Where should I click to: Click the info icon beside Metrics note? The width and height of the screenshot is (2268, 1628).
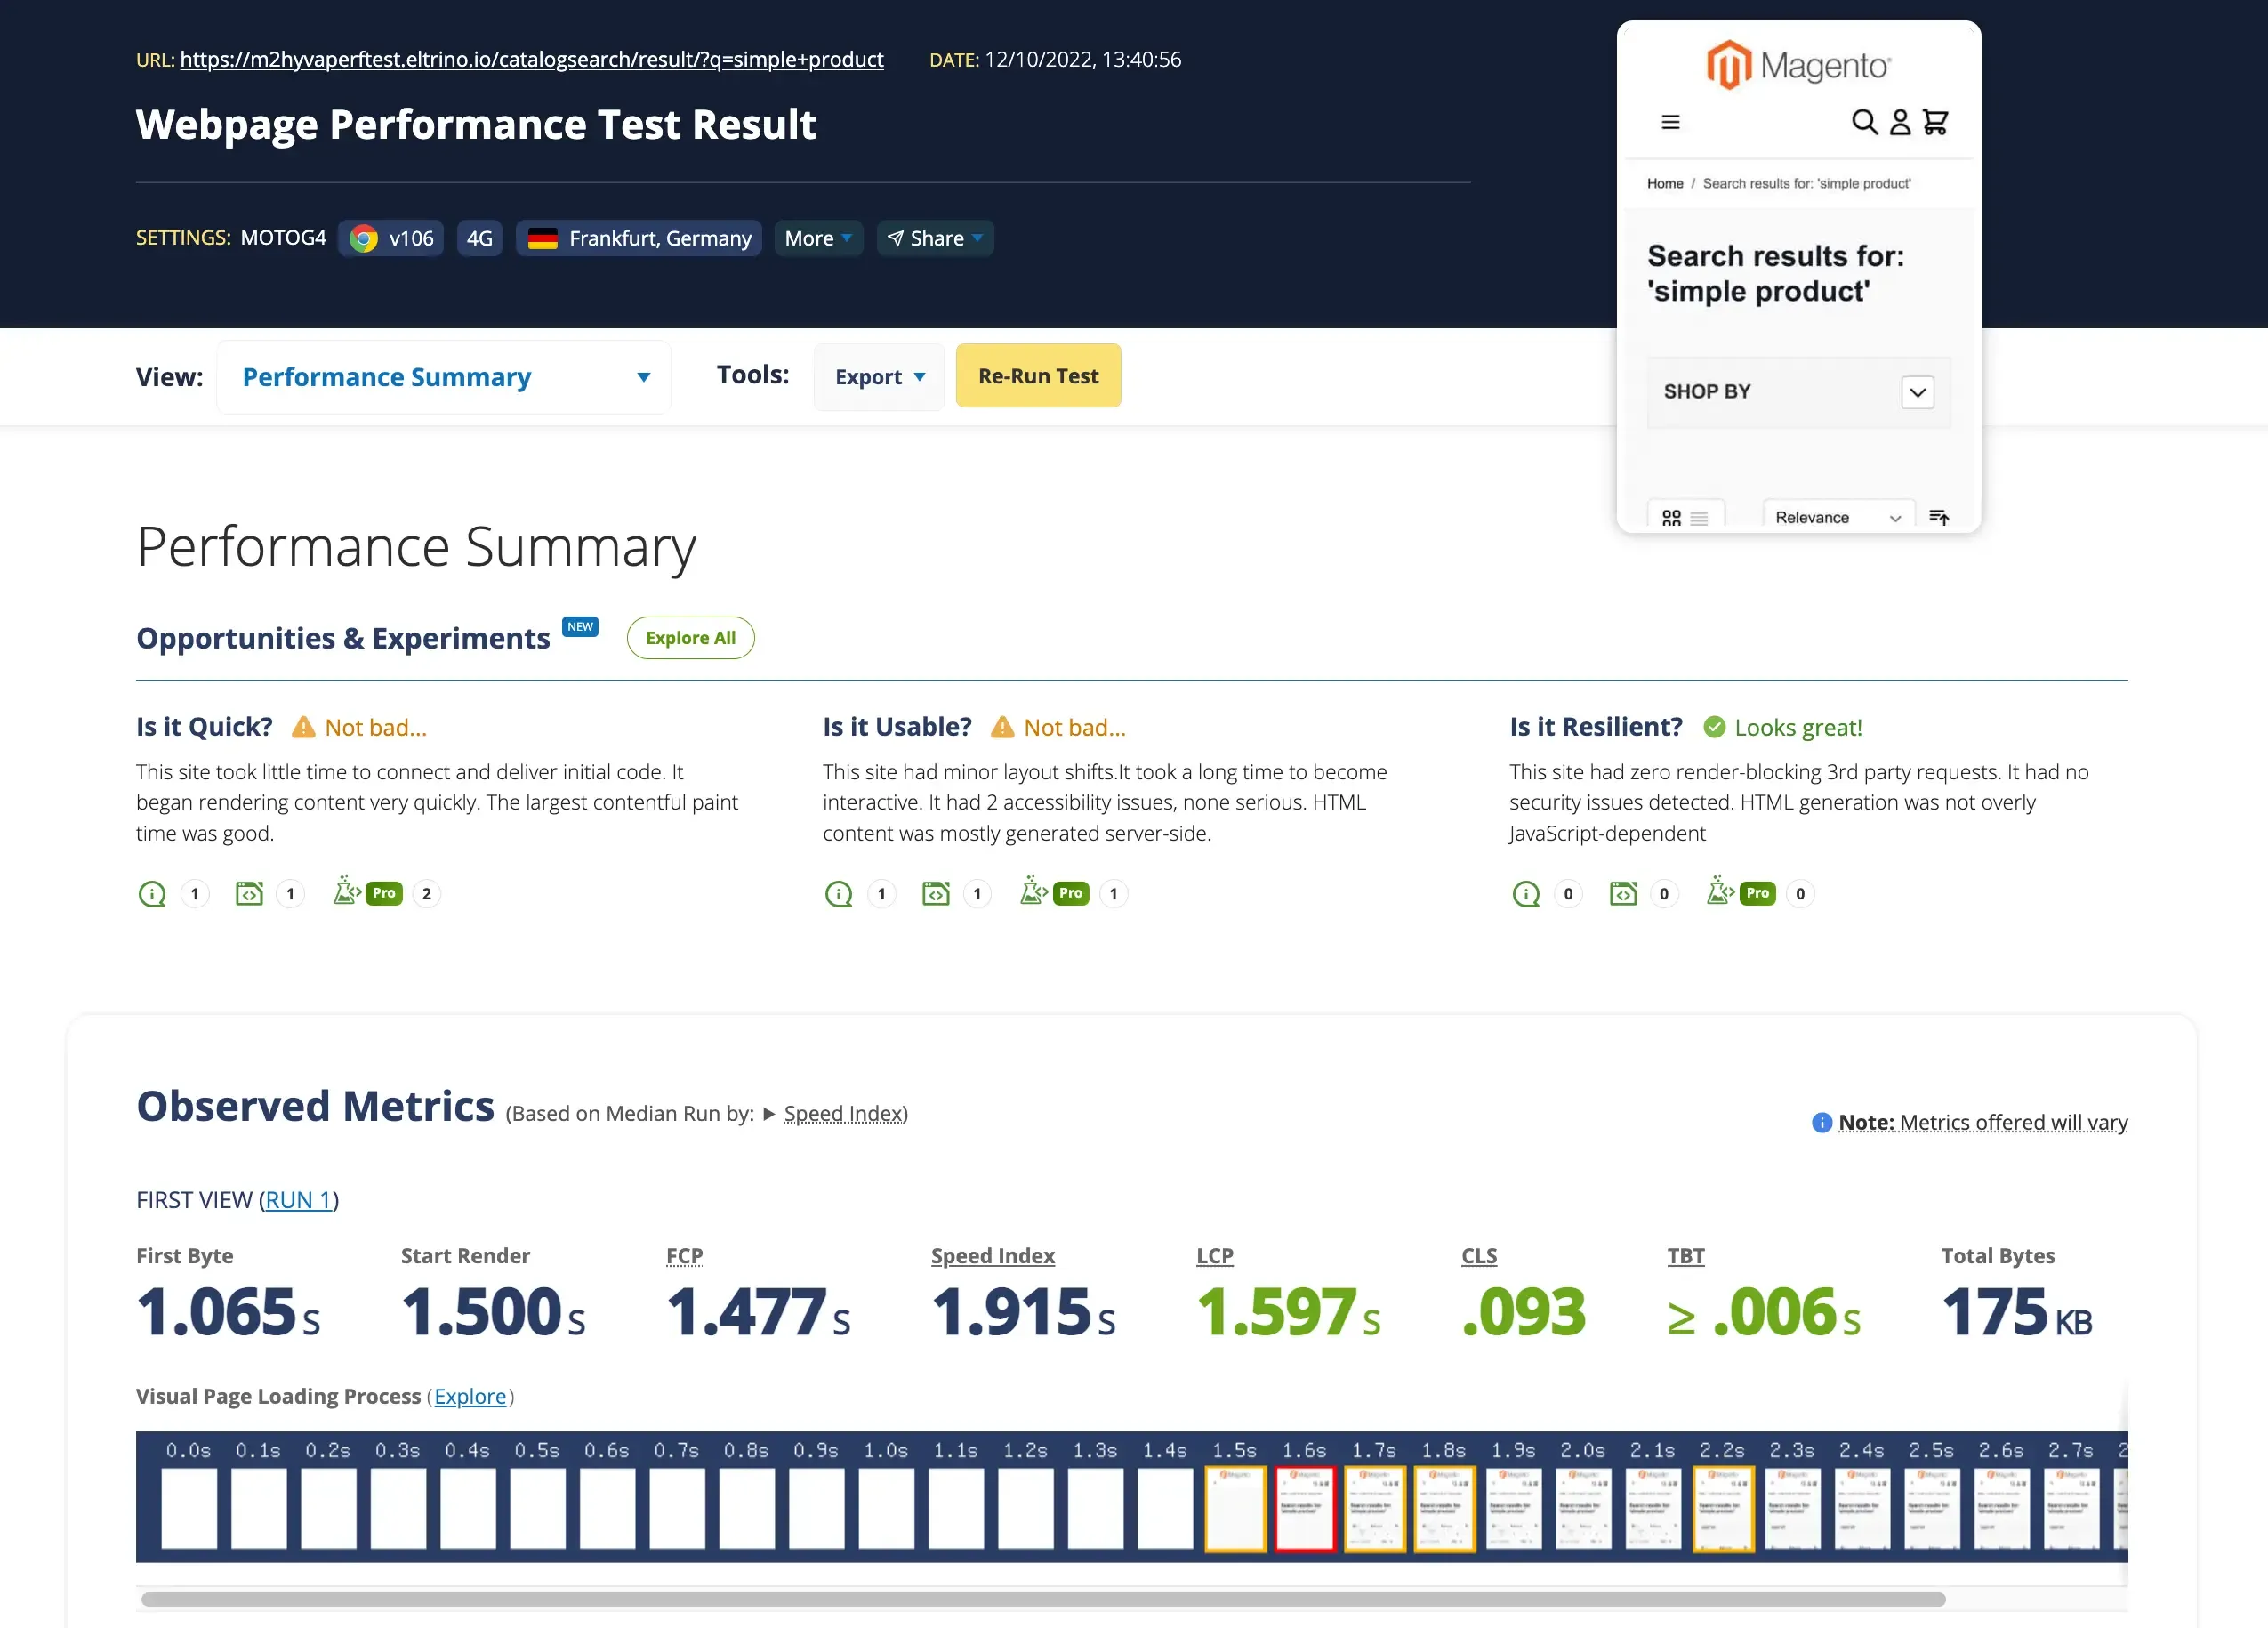tap(1822, 1123)
